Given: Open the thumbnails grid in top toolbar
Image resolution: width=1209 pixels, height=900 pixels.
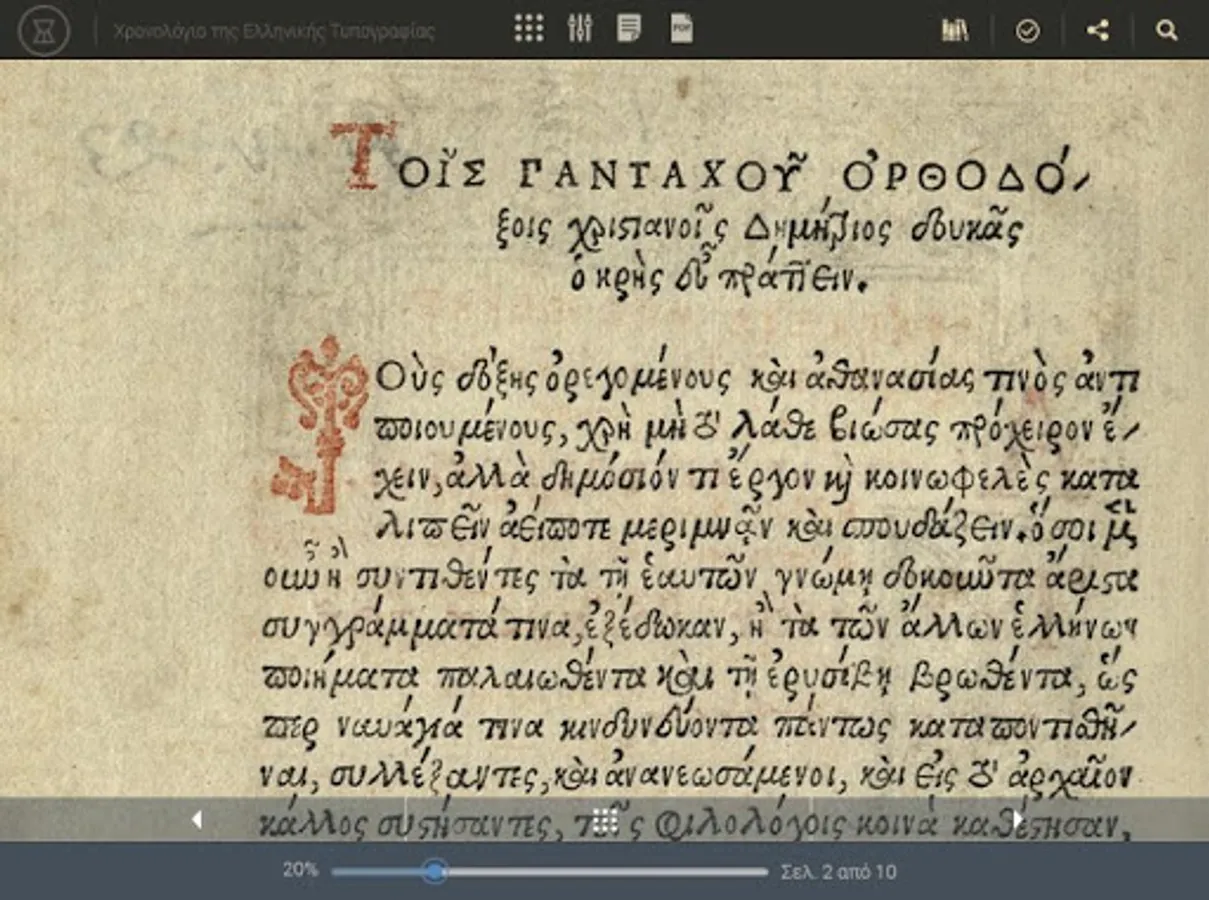Looking at the screenshot, I should [529, 28].
